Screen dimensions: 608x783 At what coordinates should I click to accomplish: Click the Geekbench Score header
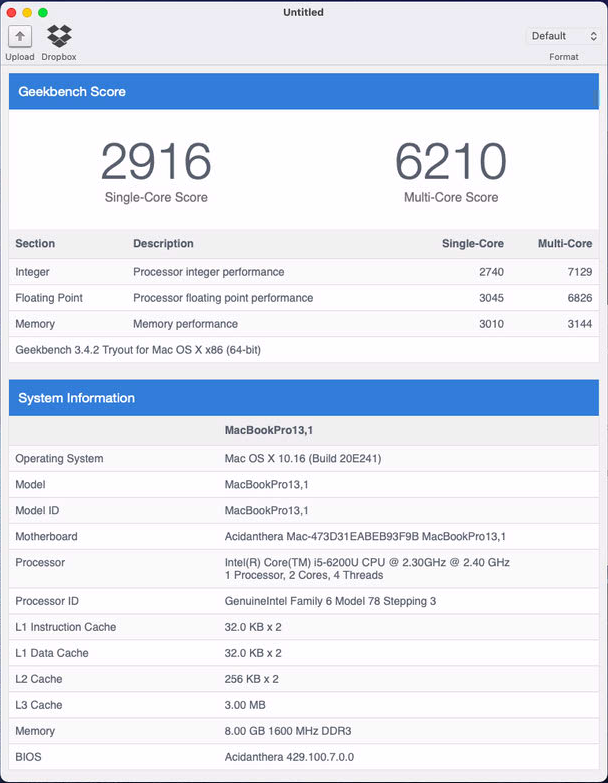tap(304, 91)
